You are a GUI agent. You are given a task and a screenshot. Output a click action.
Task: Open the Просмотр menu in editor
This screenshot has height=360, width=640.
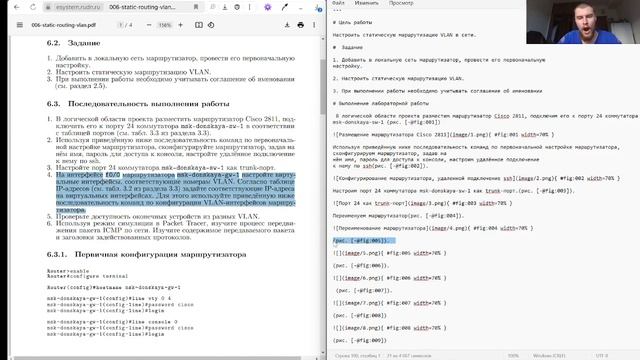click(401, 3)
